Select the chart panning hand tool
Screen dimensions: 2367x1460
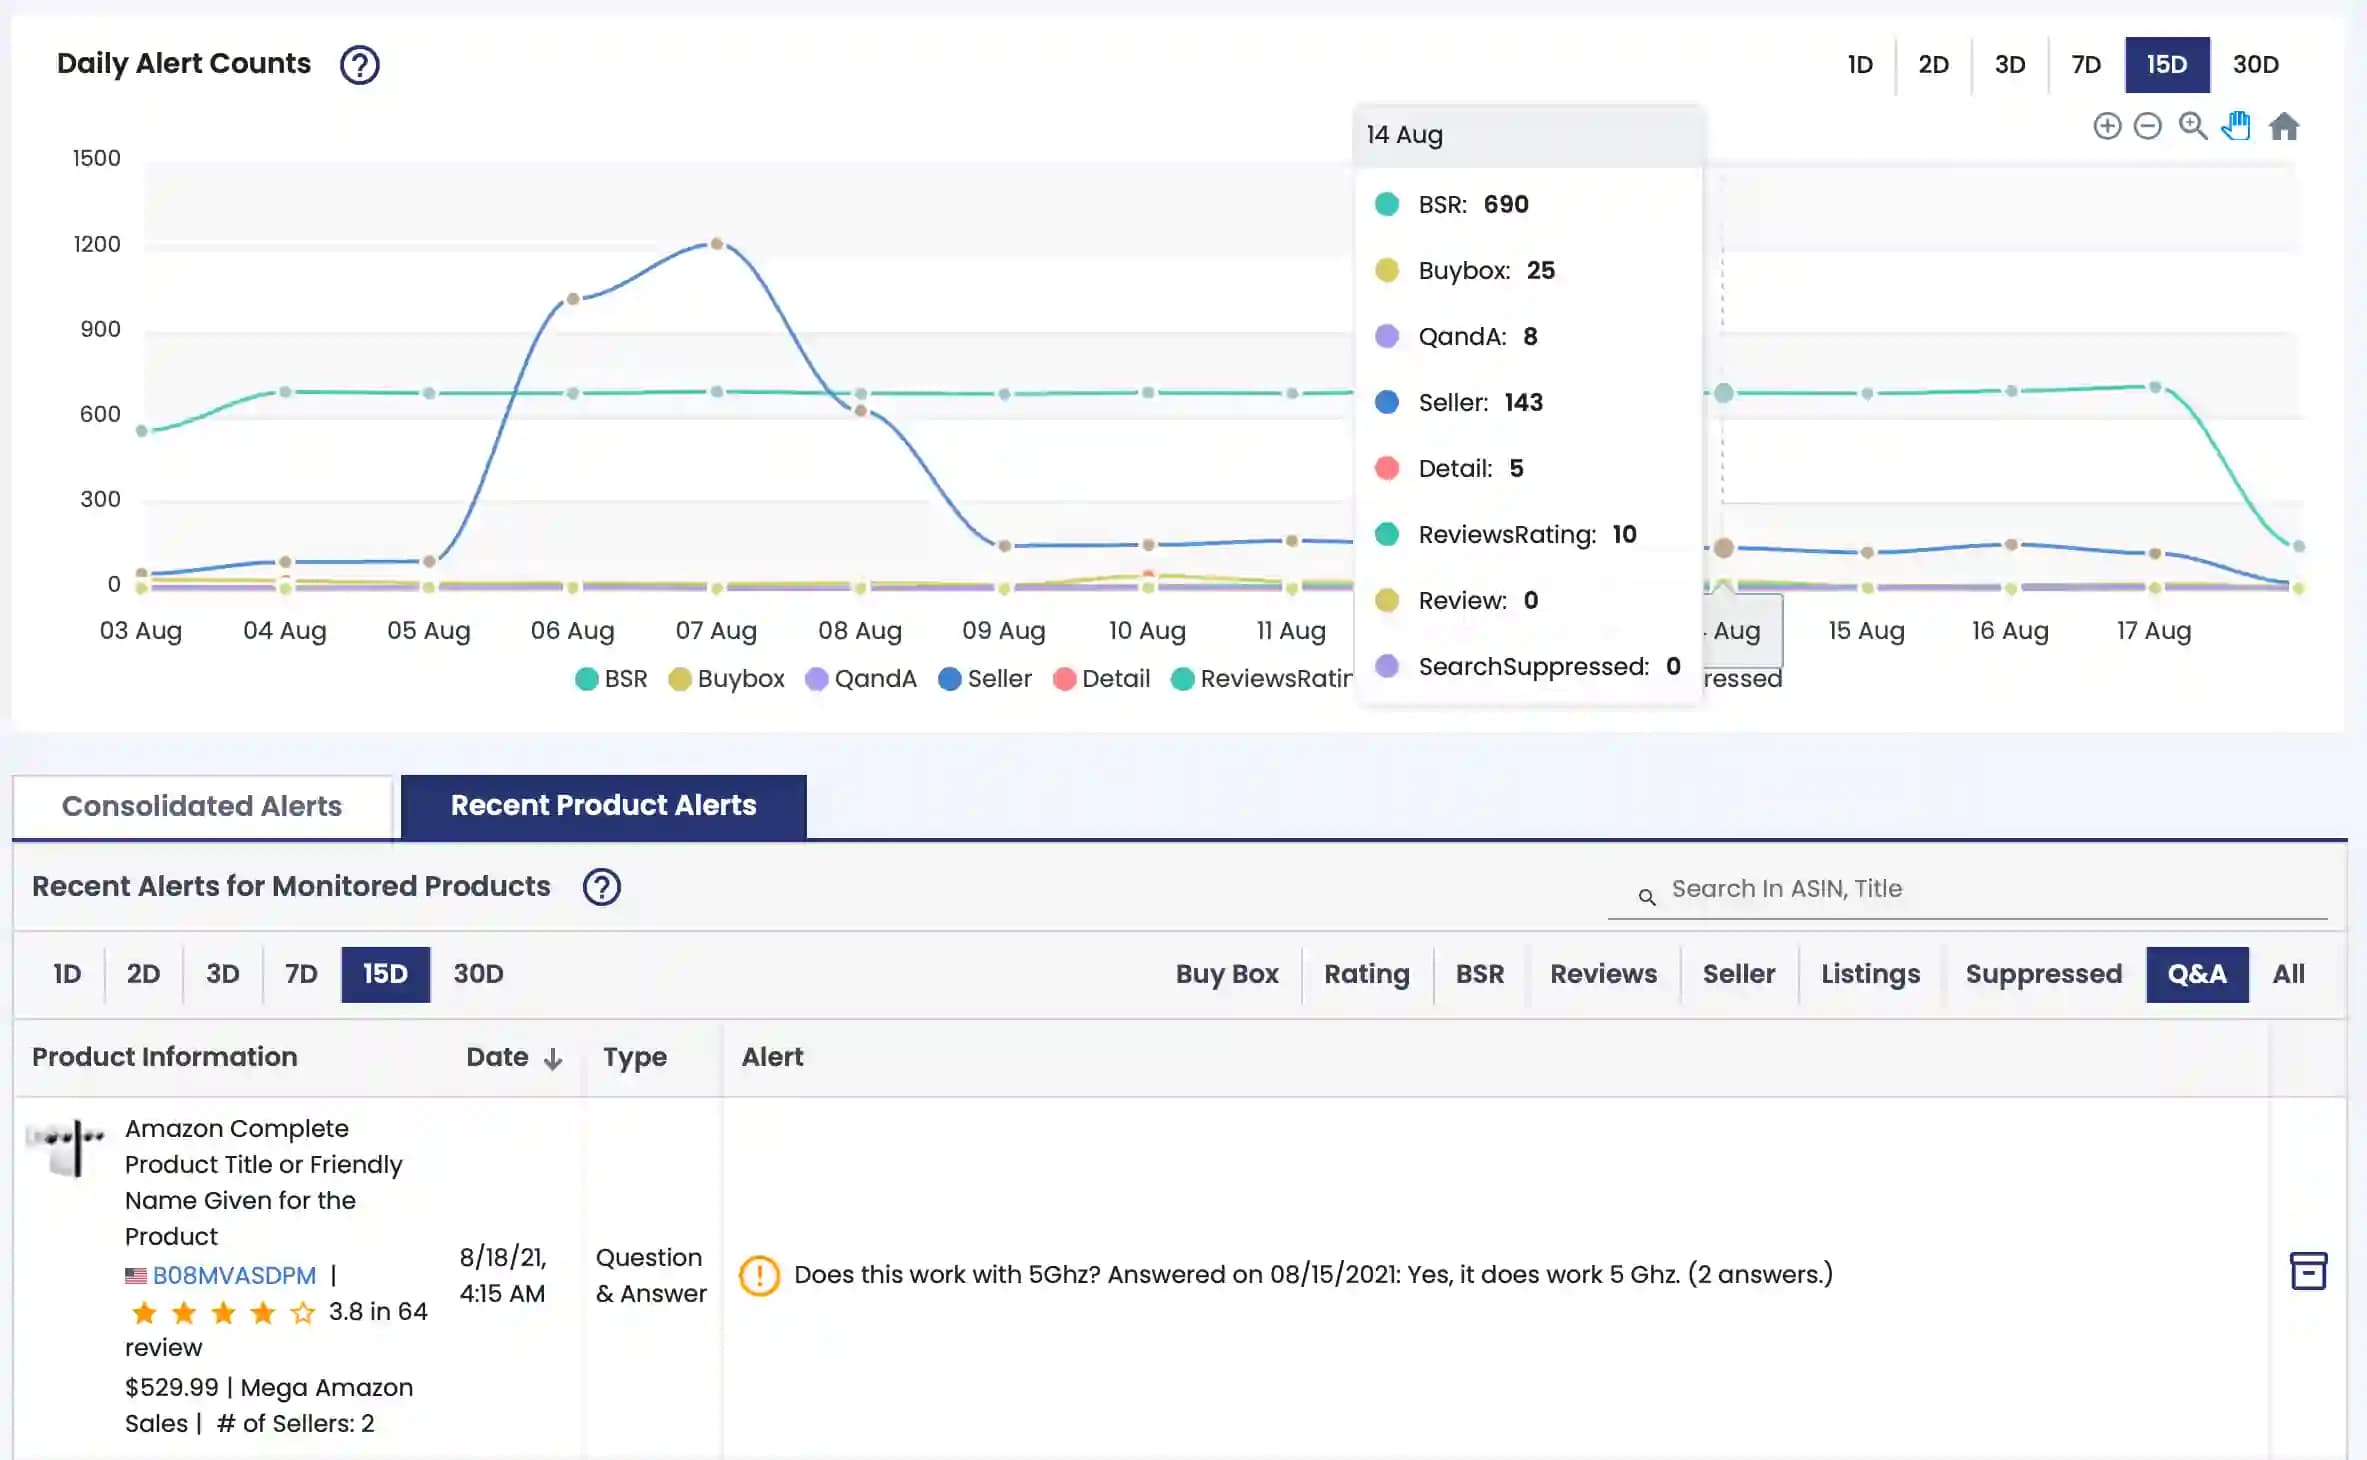click(x=2237, y=126)
